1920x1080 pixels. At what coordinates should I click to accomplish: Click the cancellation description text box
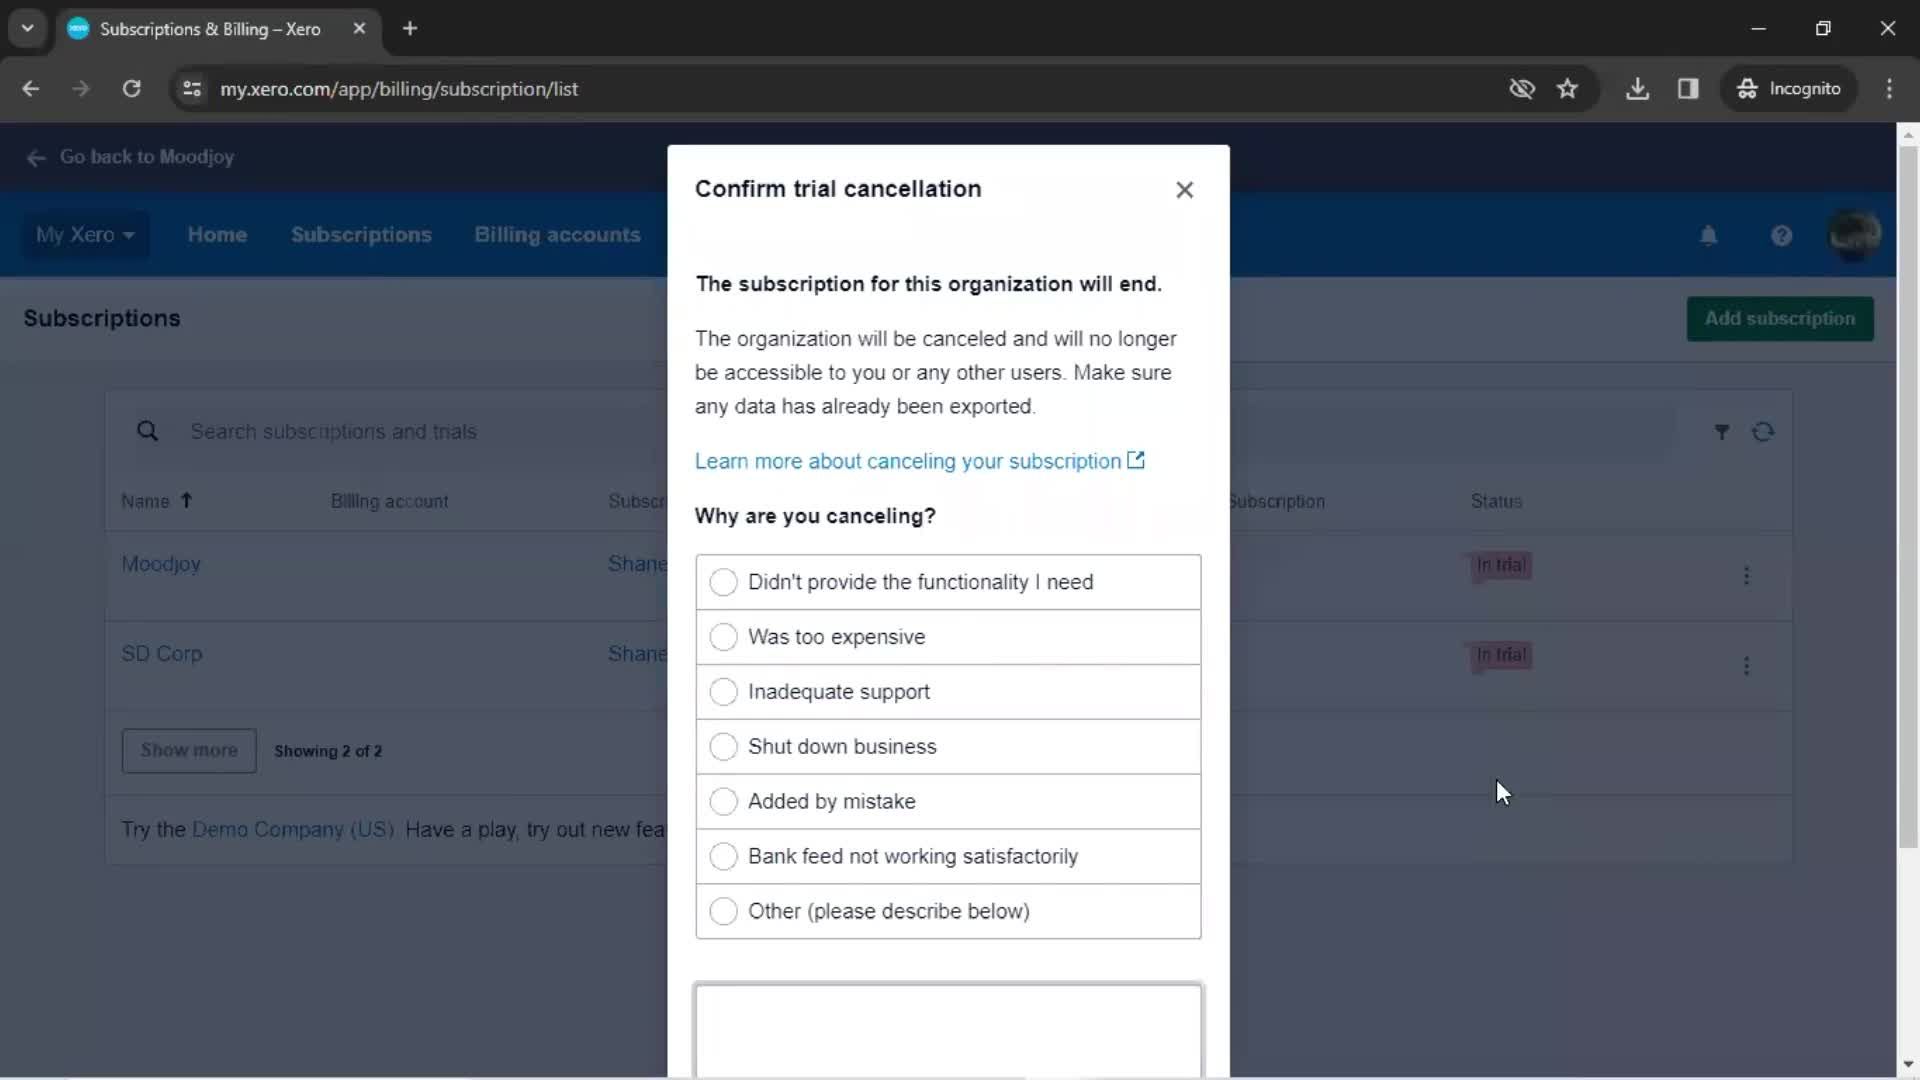click(948, 1030)
